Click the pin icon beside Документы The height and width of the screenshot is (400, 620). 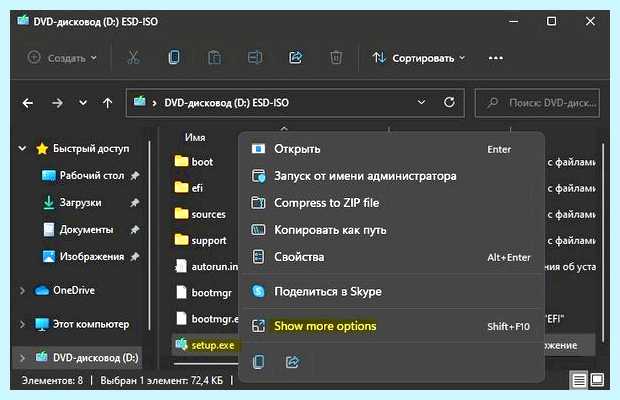[x=135, y=230]
